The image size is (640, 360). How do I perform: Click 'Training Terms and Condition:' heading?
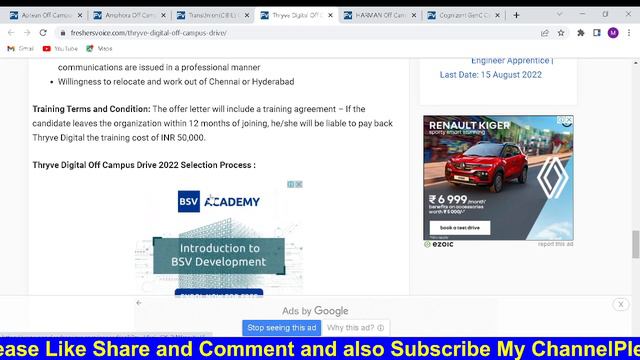click(x=91, y=109)
